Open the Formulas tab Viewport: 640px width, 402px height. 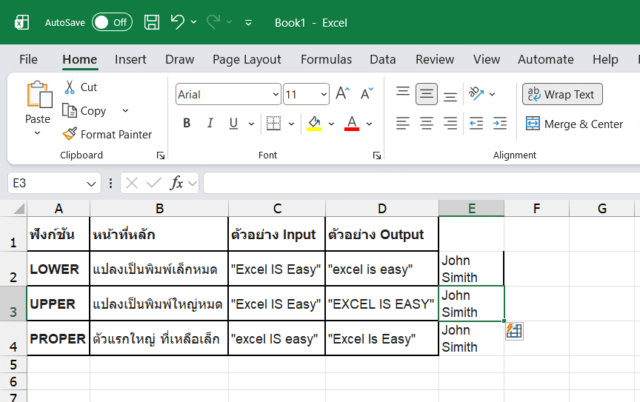pyautogui.click(x=326, y=60)
